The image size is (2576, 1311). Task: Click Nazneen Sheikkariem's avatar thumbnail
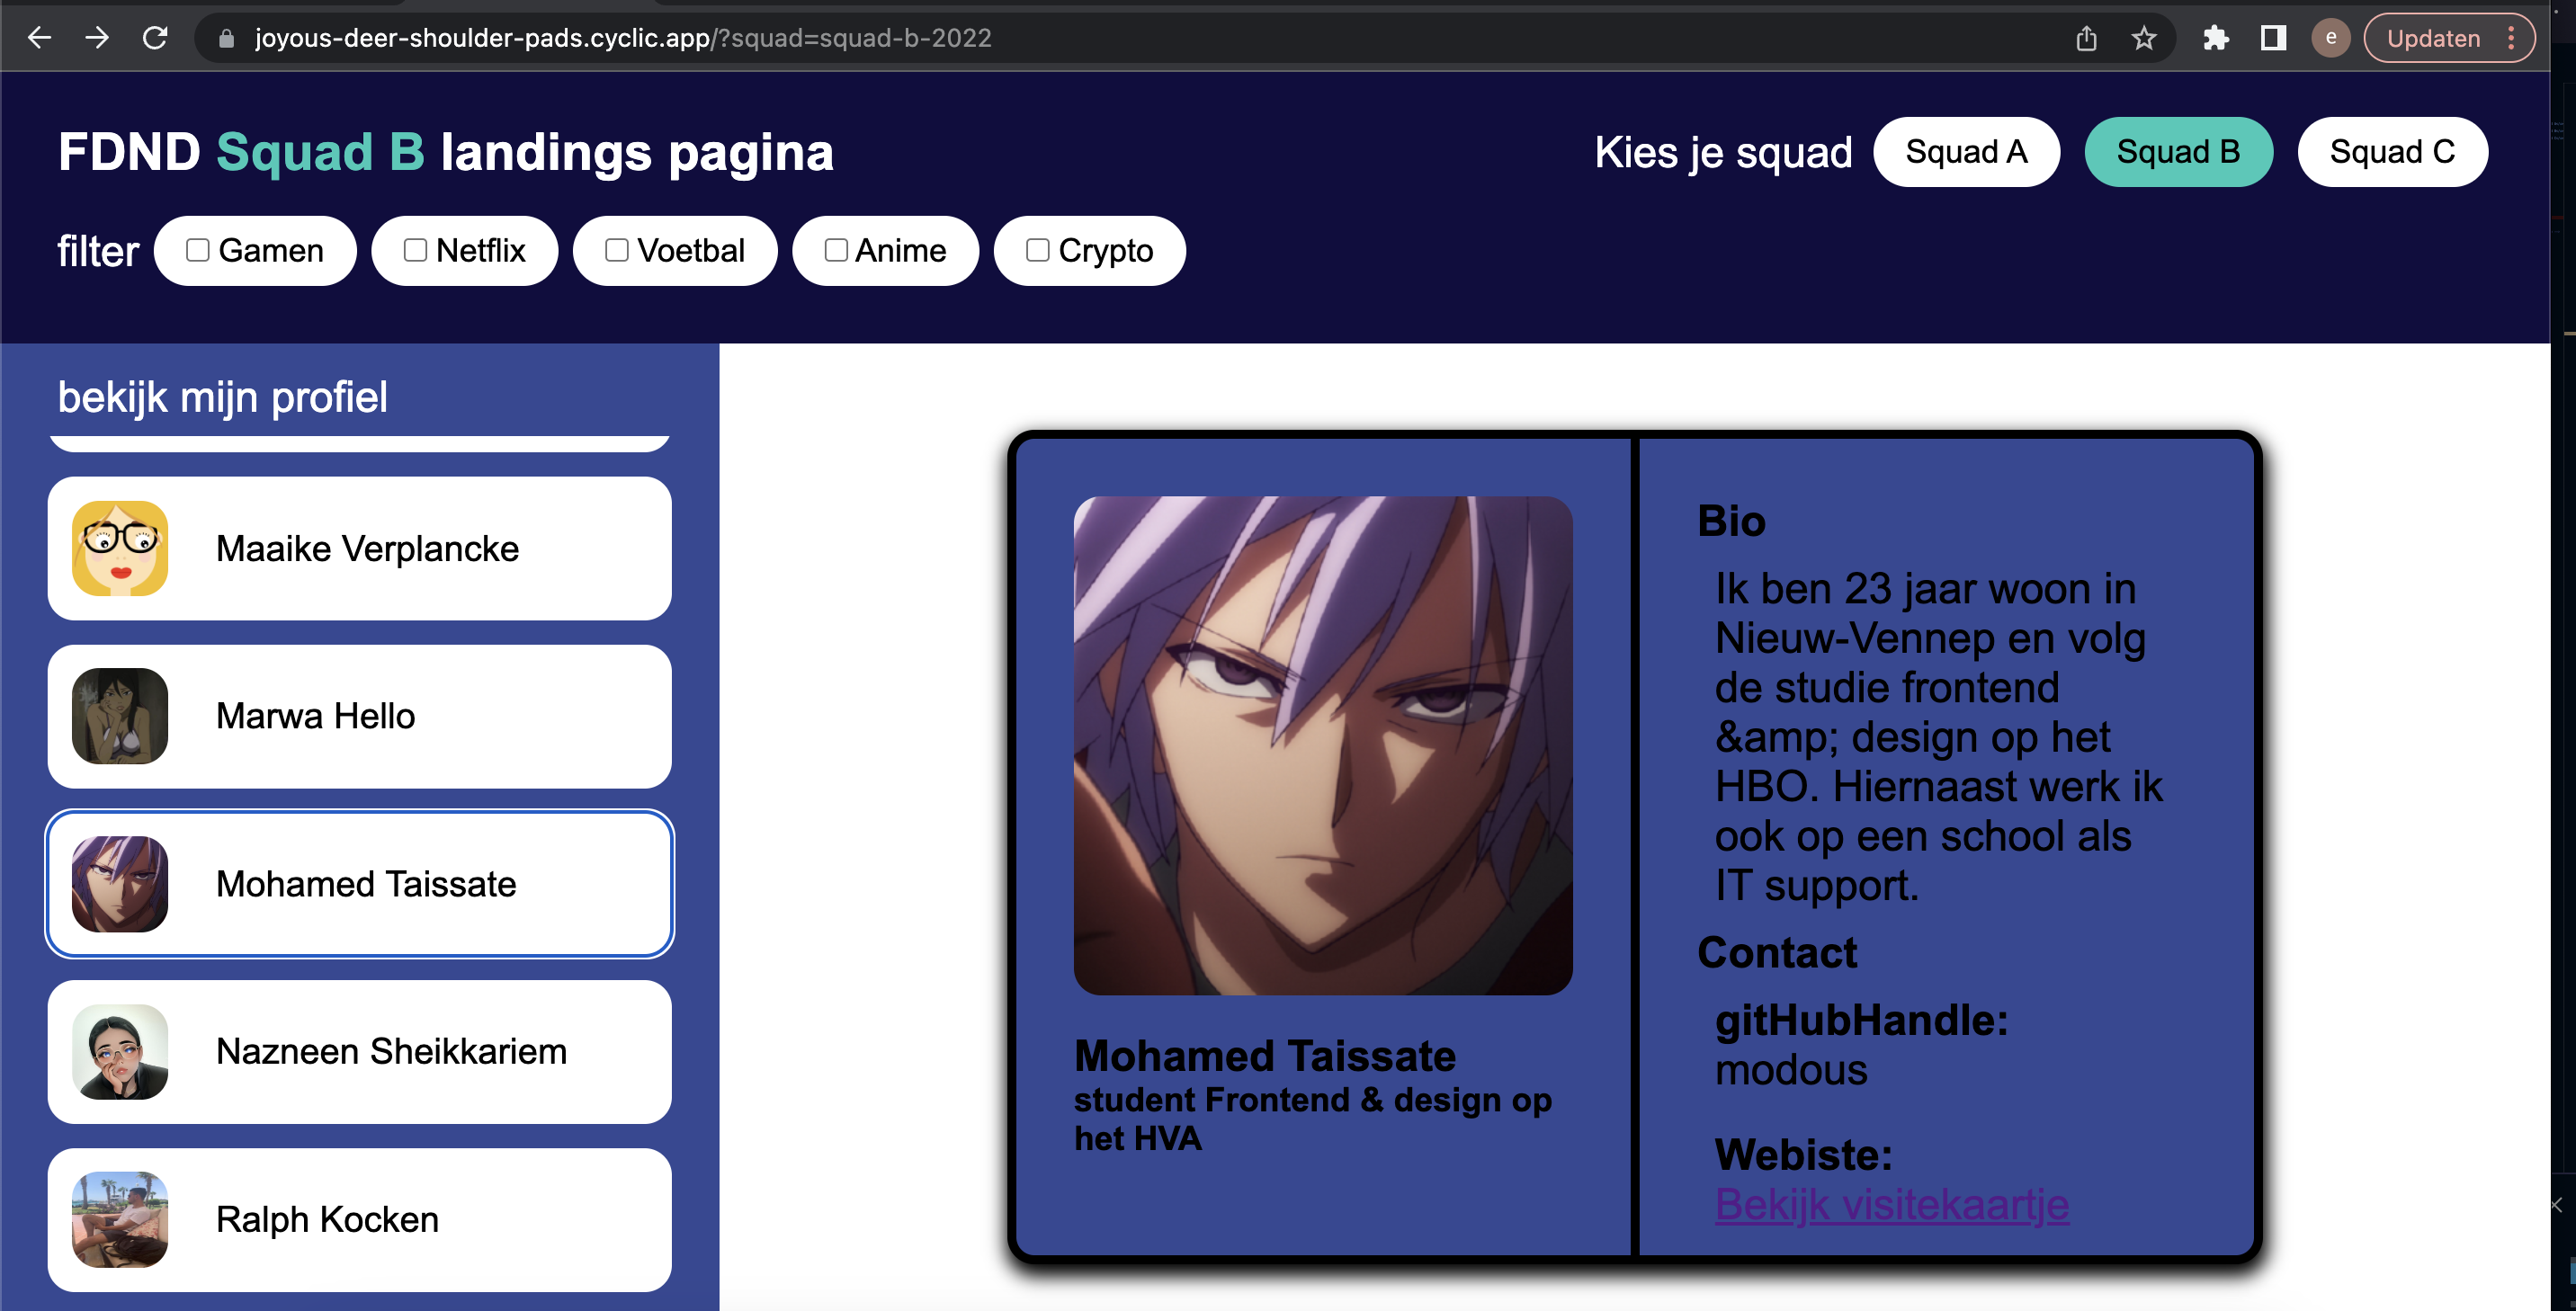pos(120,1052)
